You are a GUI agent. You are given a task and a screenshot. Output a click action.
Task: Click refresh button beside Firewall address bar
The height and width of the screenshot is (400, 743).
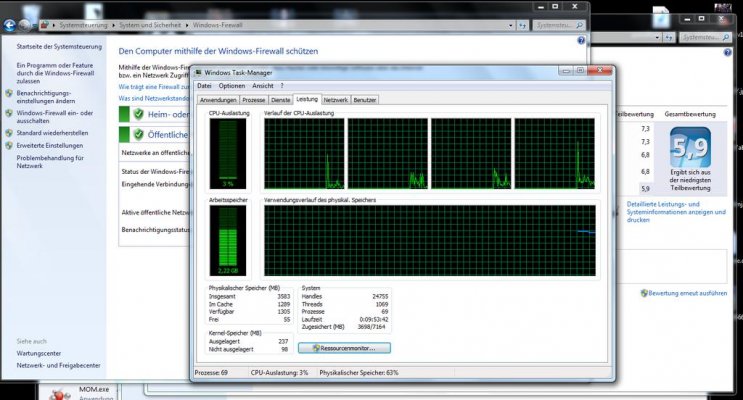coord(522,25)
